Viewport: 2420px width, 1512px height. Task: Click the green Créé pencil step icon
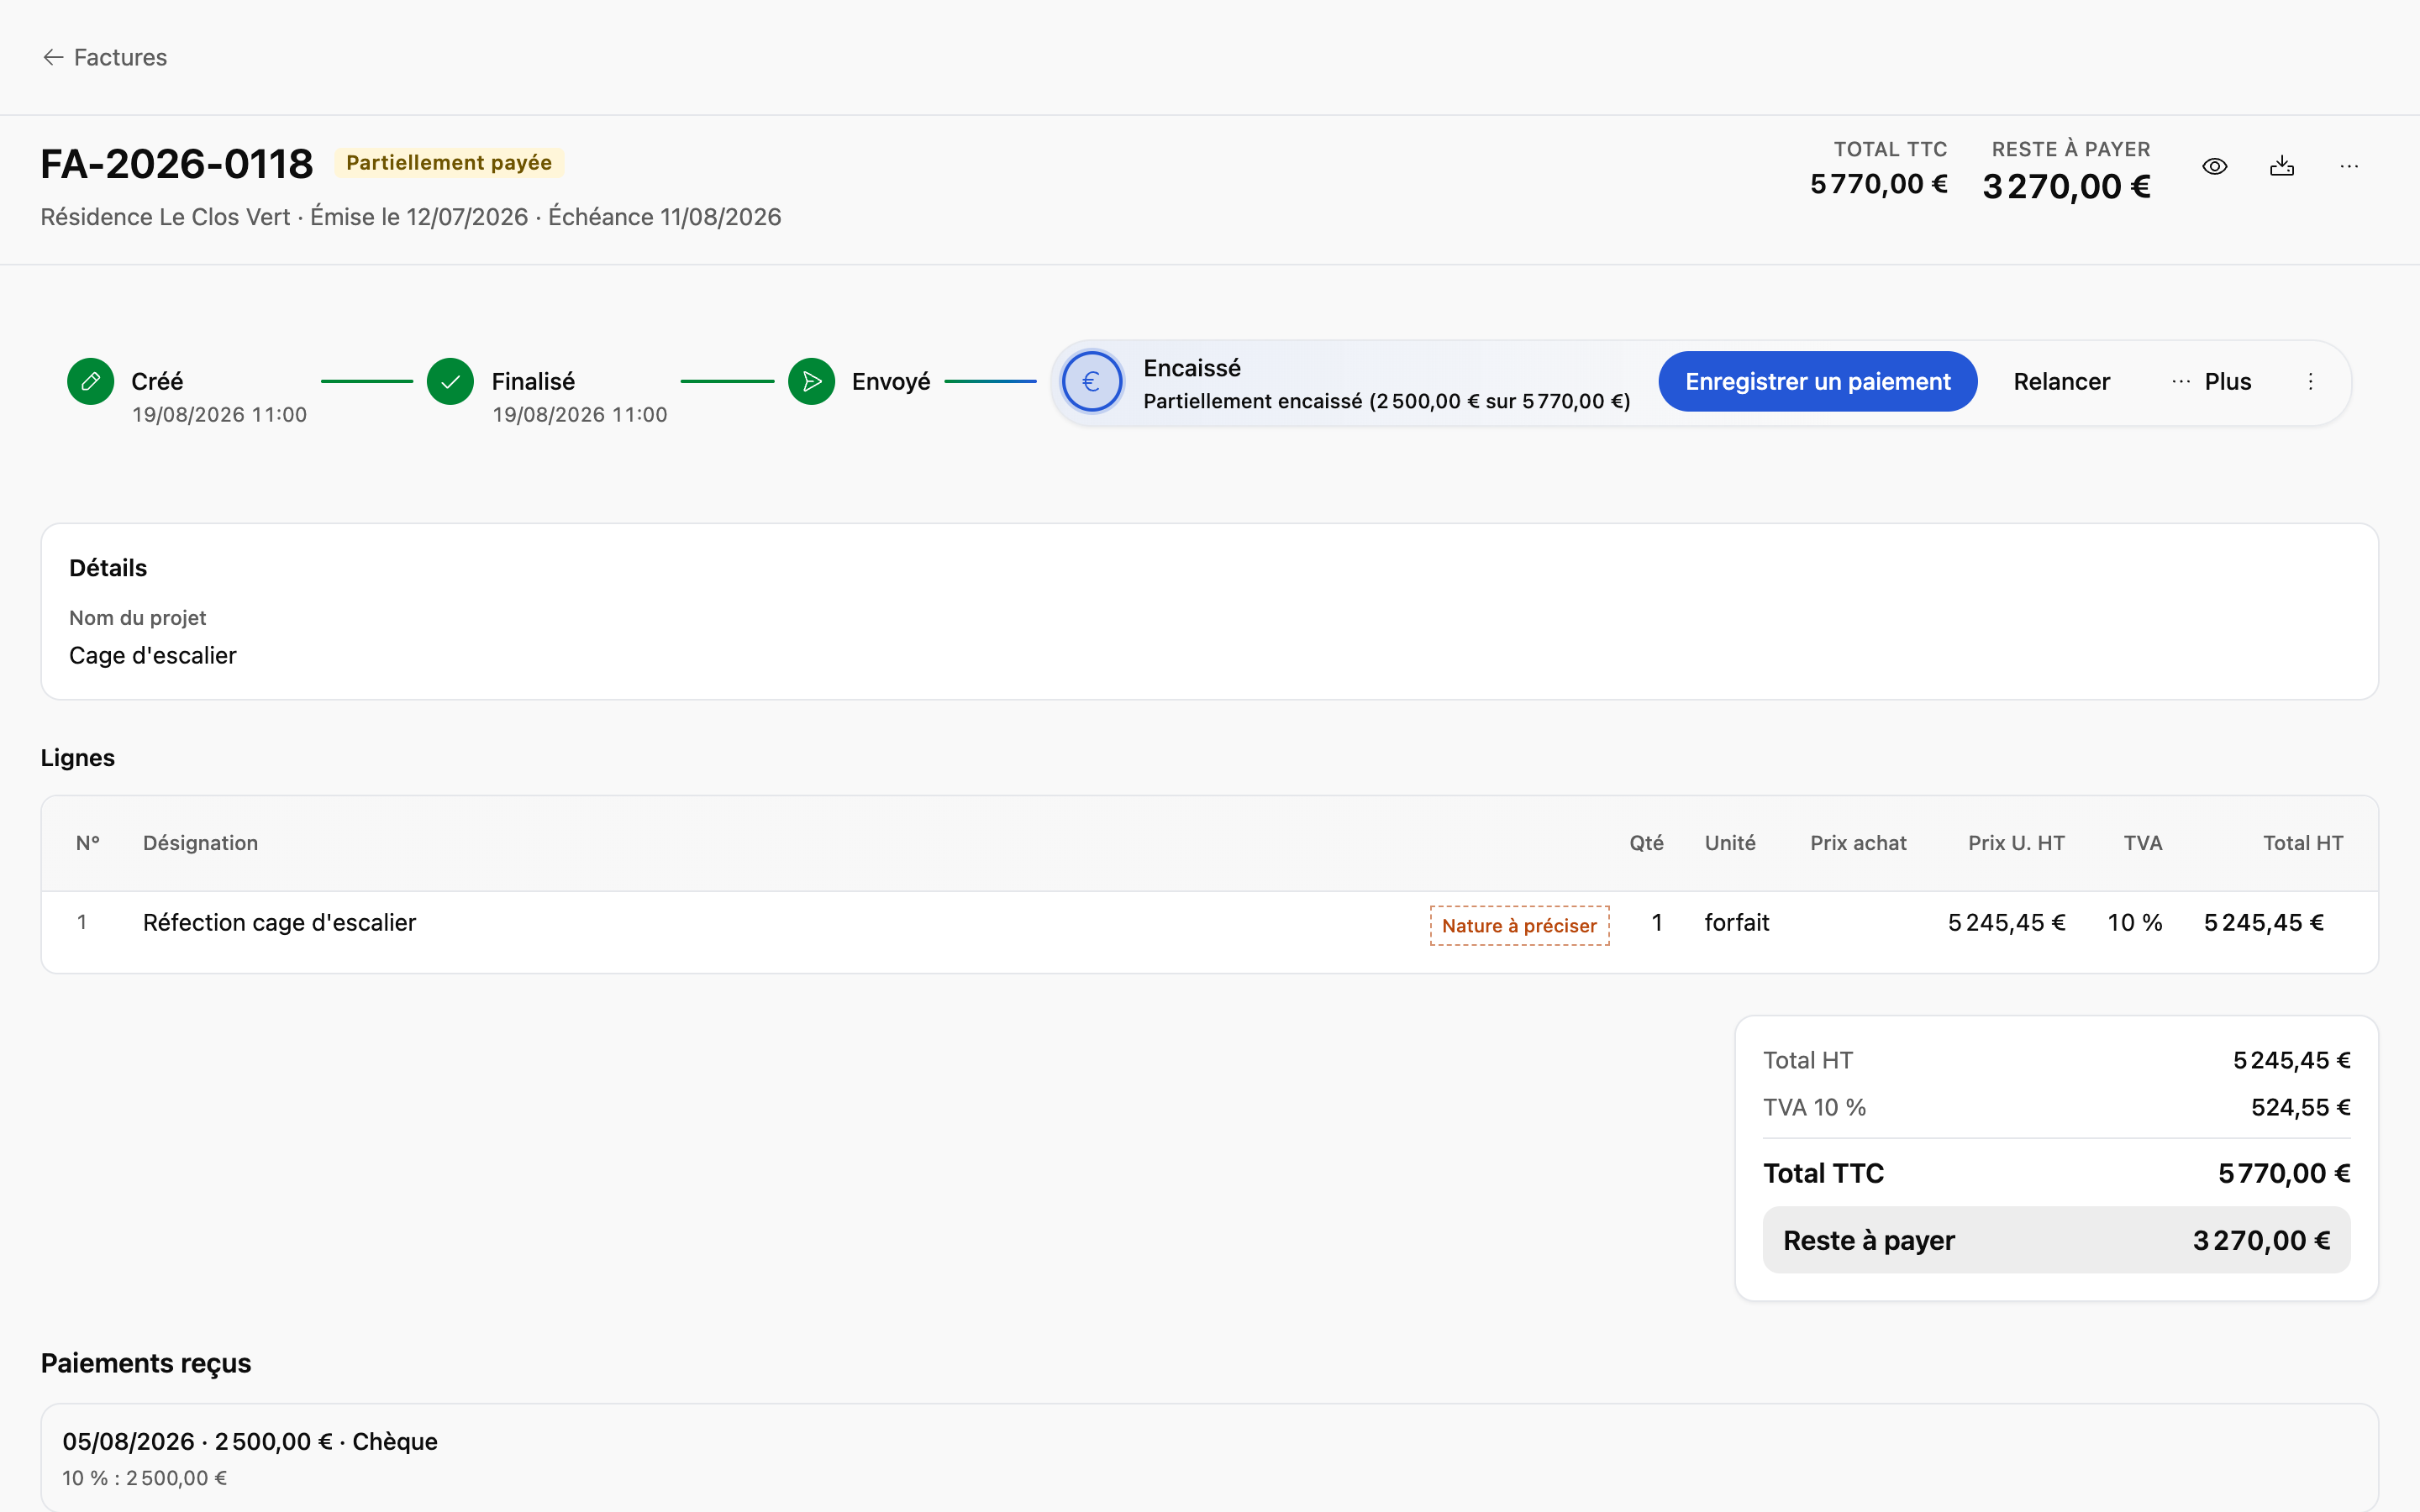pos(90,381)
